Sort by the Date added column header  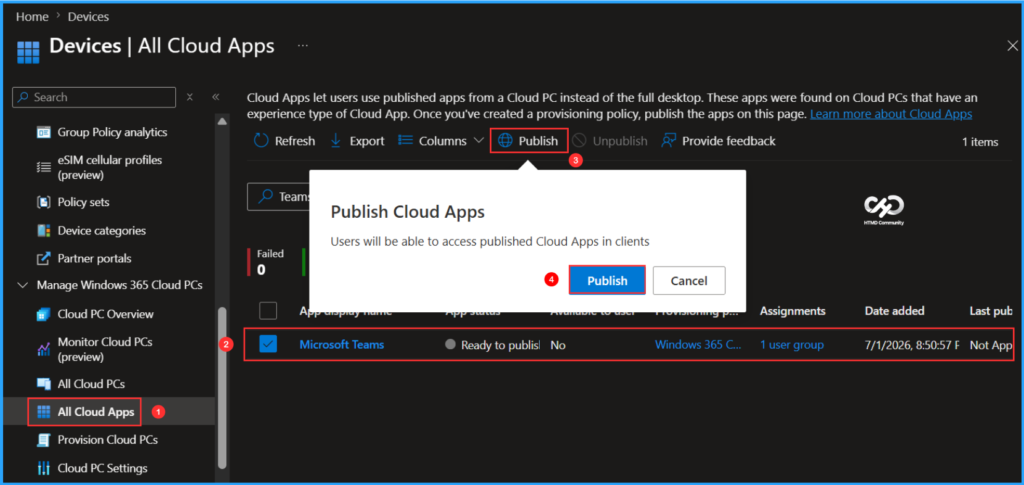(894, 311)
